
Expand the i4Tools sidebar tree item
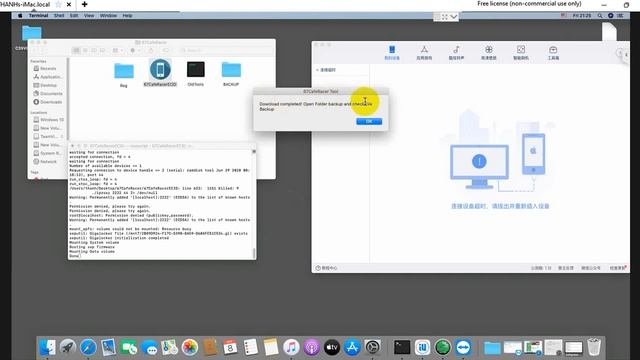click(x=318, y=70)
